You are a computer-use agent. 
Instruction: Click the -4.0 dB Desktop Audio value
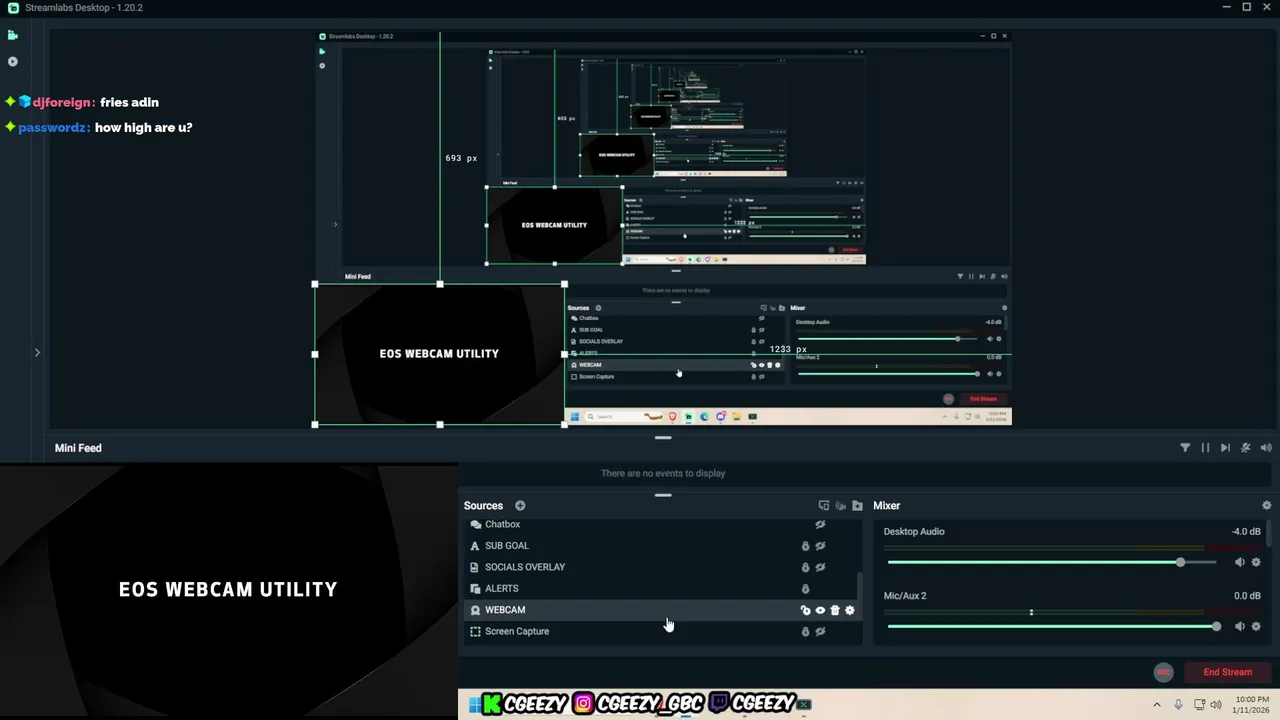point(1246,532)
